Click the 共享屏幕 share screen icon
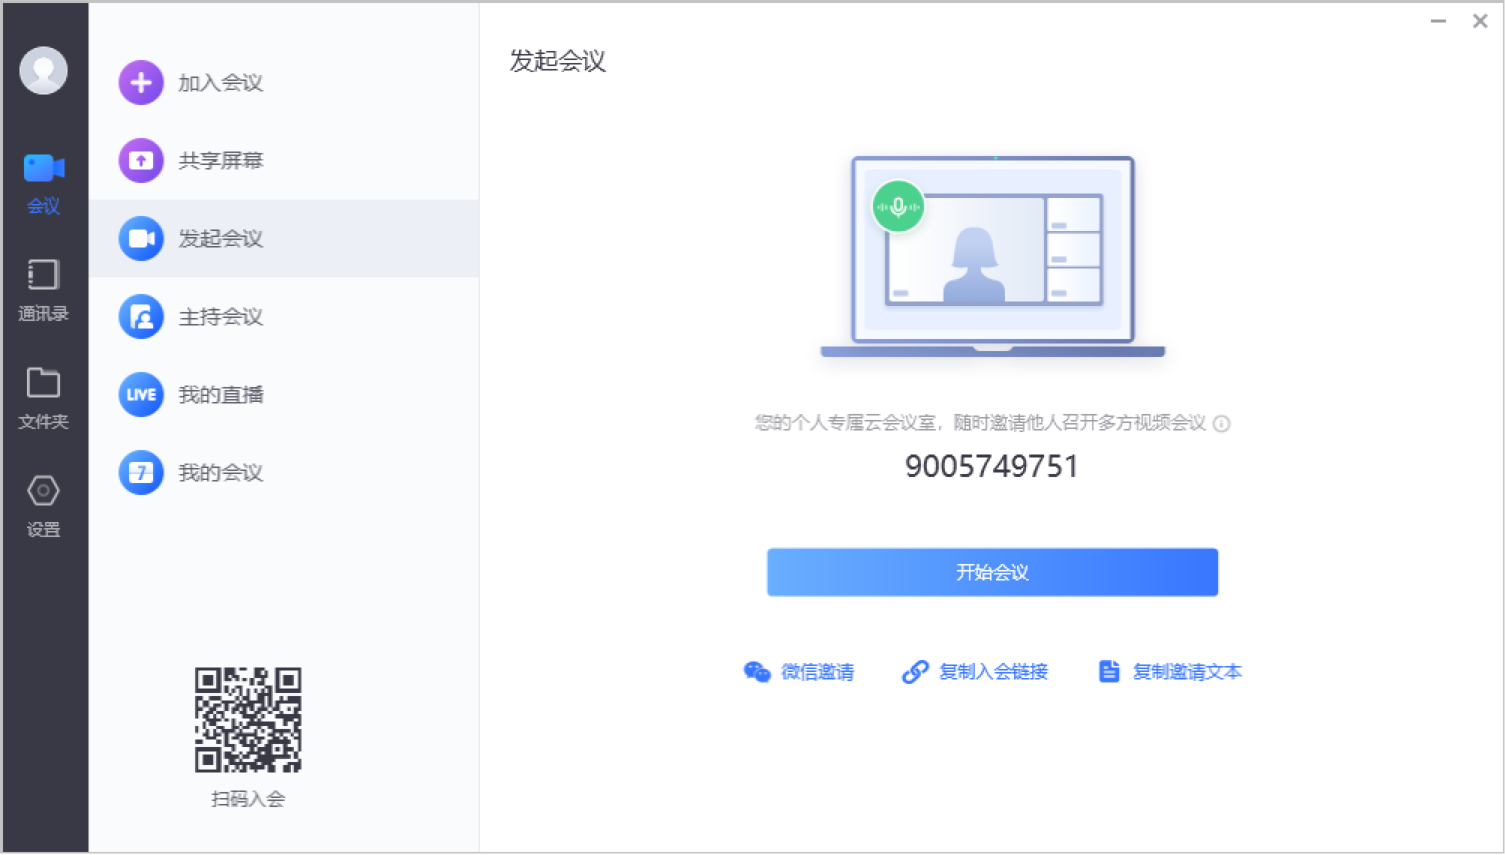This screenshot has height=855, width=1505. point(141,161)
